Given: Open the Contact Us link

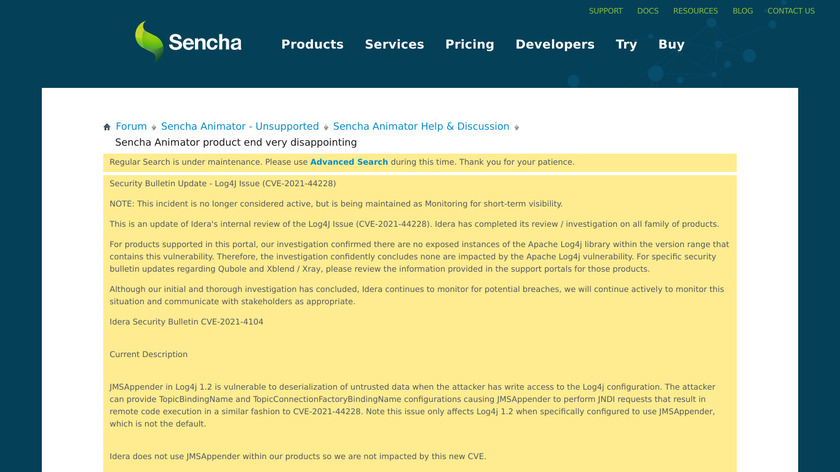Looking at the screenshot, I should click(791, 11).
